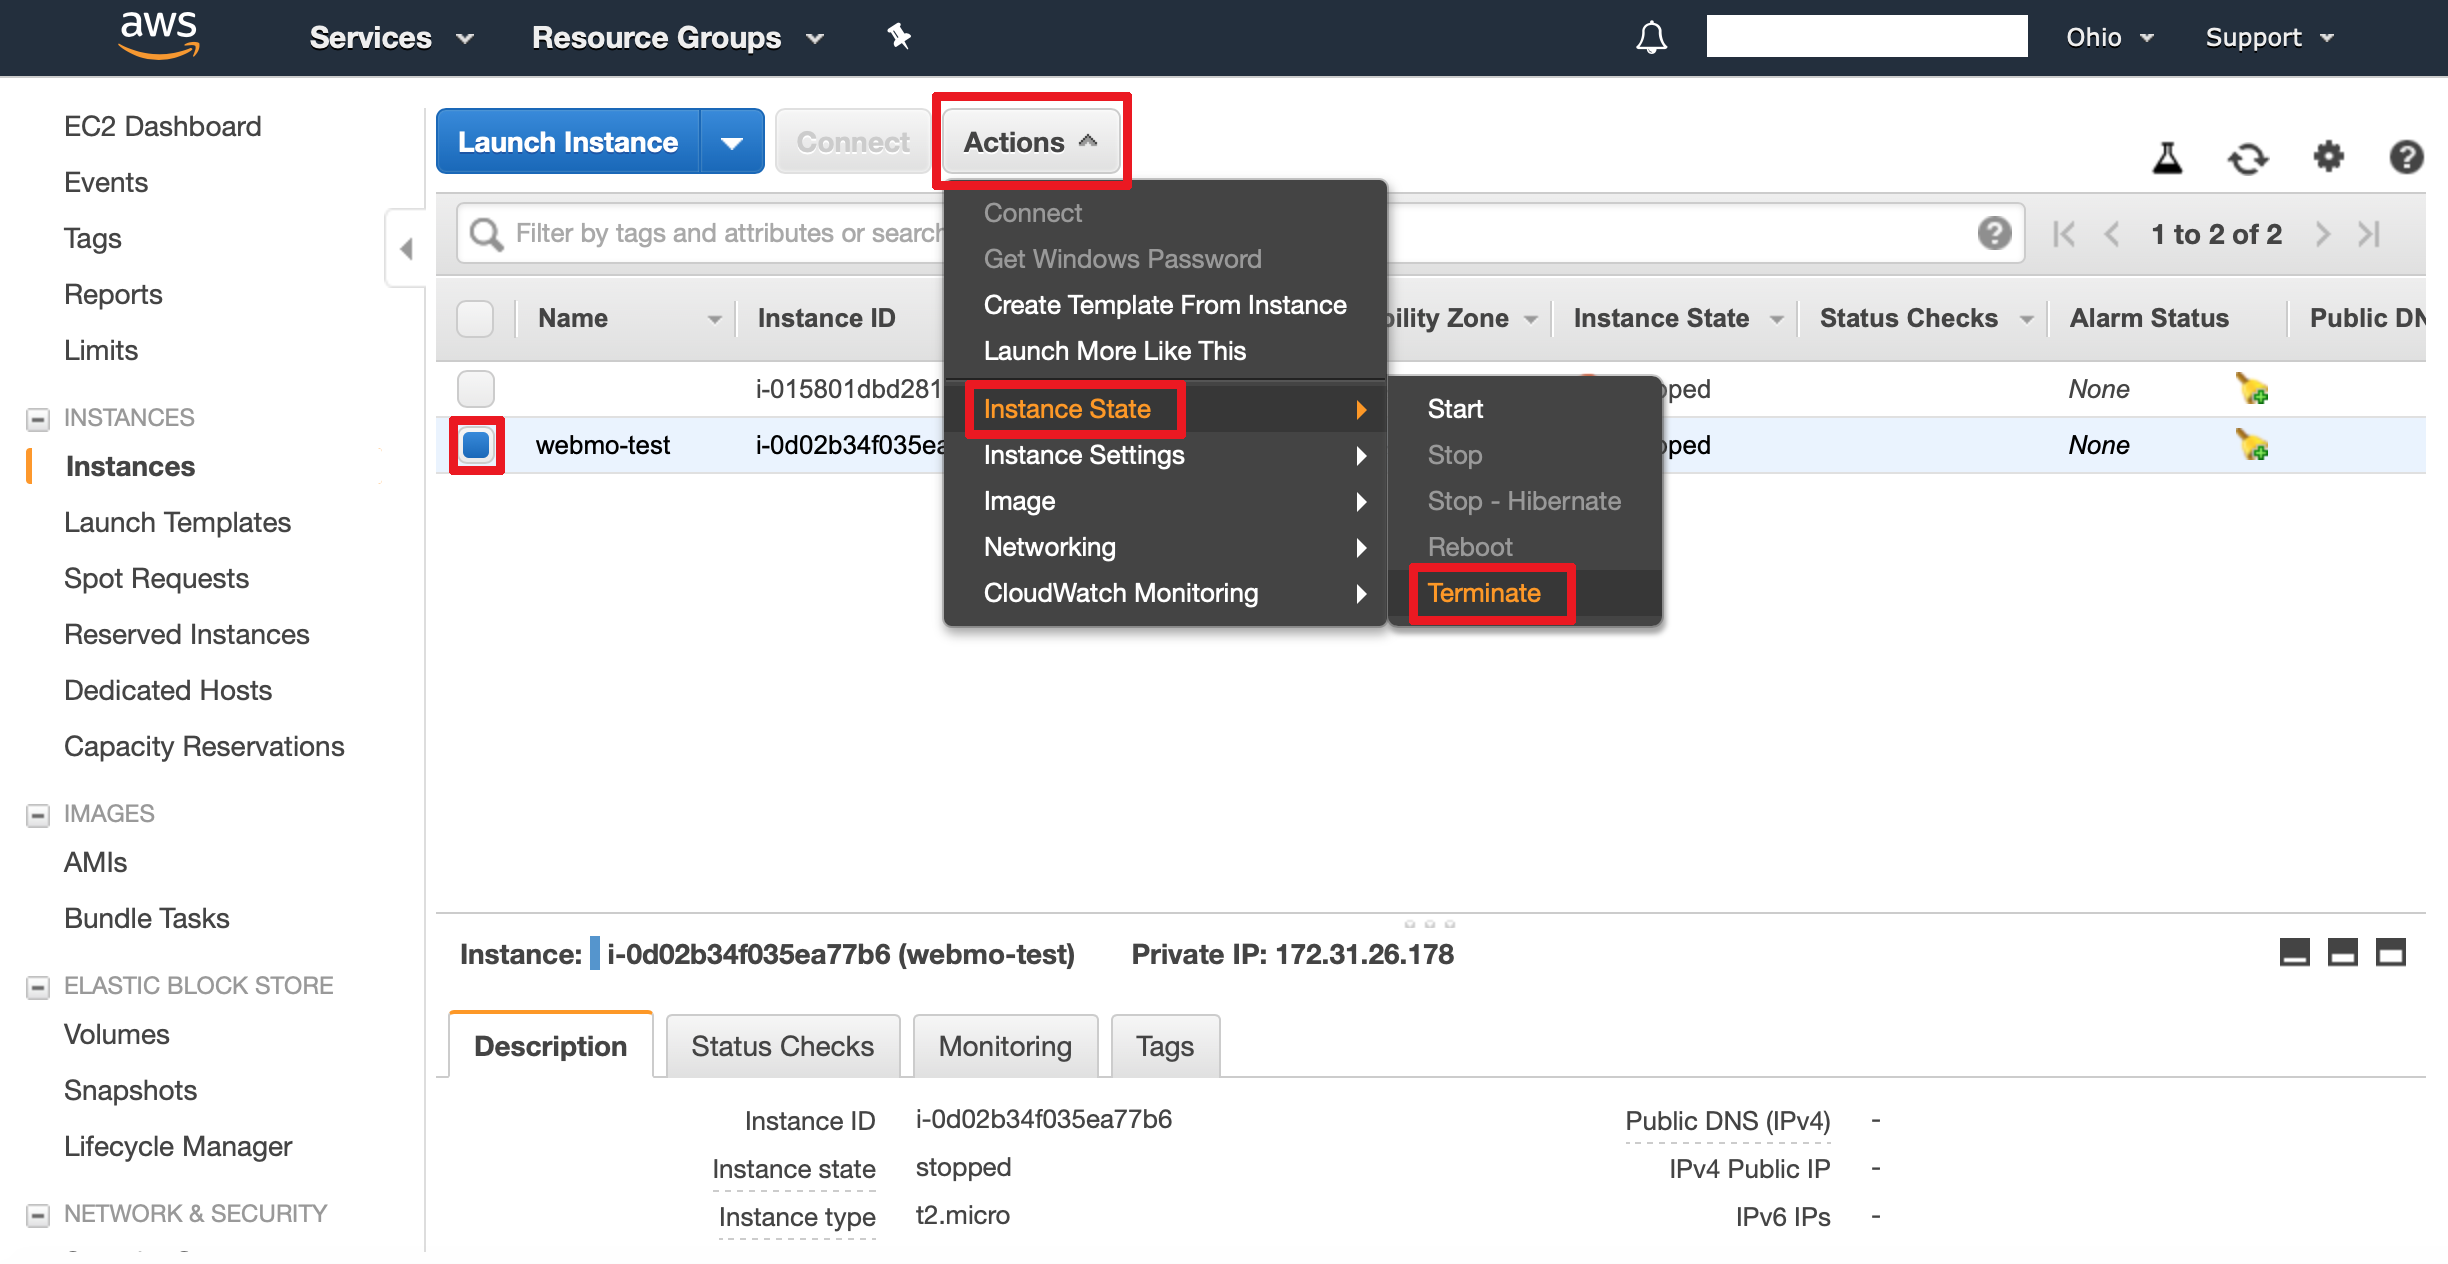The image size is (2448, 1264).
Task: Toggle the select-all header checkbox
Action: tap(475, 318)
